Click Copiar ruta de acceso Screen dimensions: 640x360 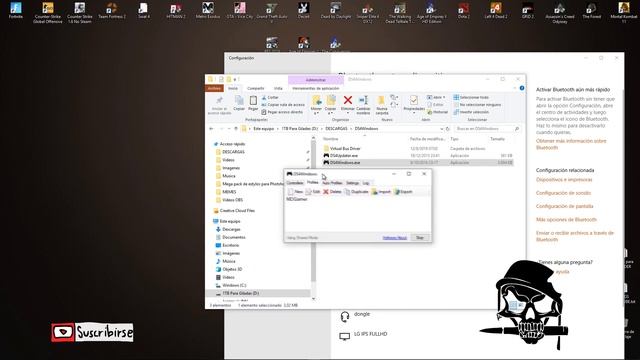point(283,105)
